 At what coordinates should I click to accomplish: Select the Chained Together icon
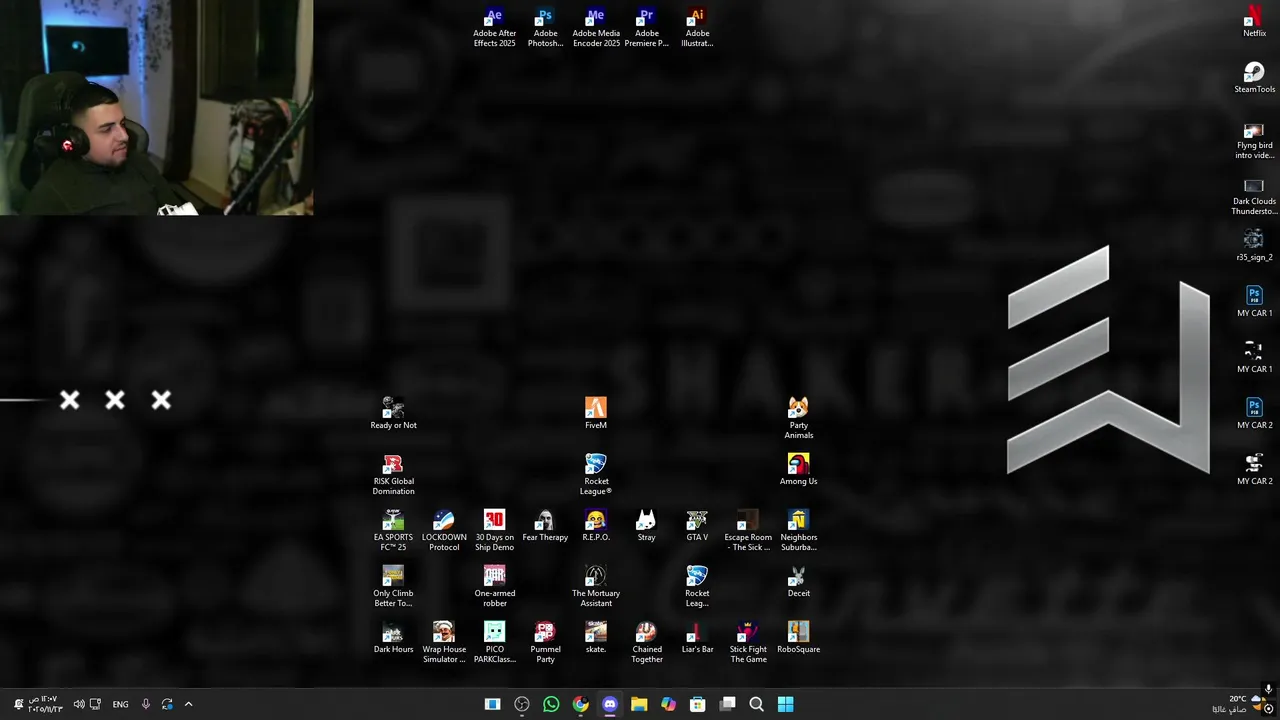pyautogui.click(x=647, y=643)
